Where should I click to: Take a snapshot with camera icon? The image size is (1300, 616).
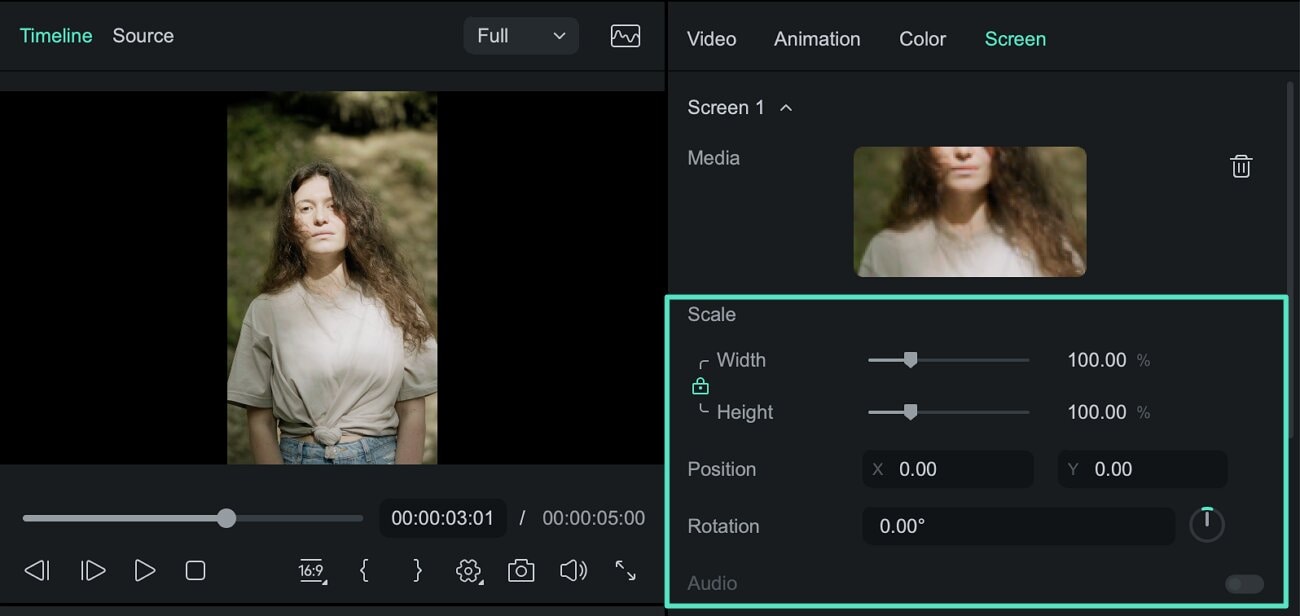[x=520, y=570]
